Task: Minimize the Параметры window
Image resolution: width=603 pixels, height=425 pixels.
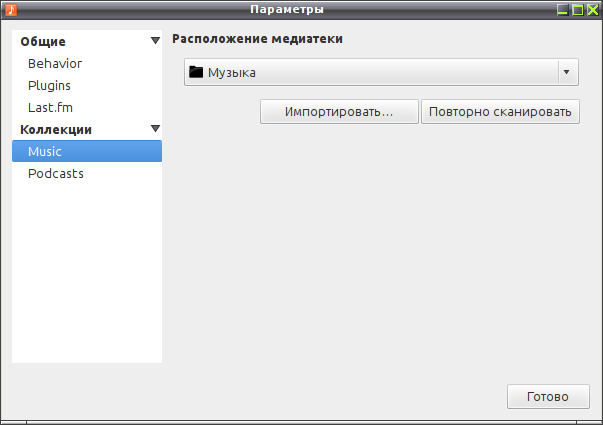Action: [563, 10]
